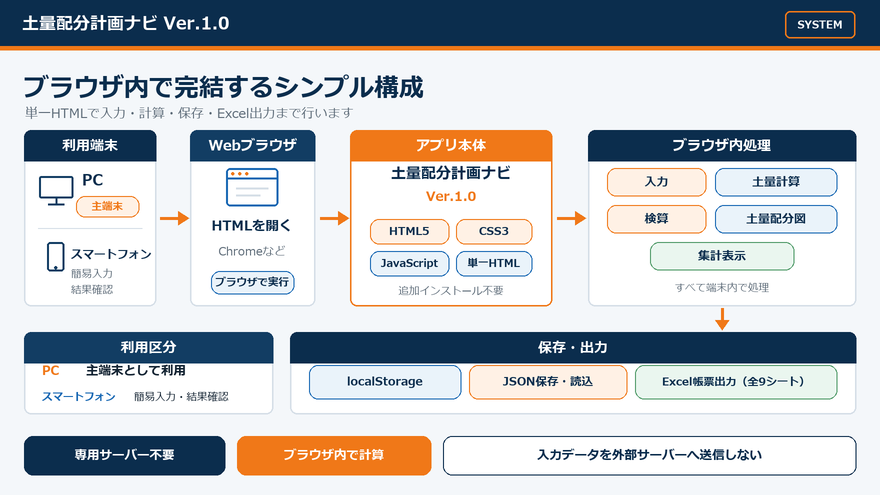This screenshot has height=495, width=880.
Task: Click the アプリ本体 orange header
Action: [x=451, y=146]
